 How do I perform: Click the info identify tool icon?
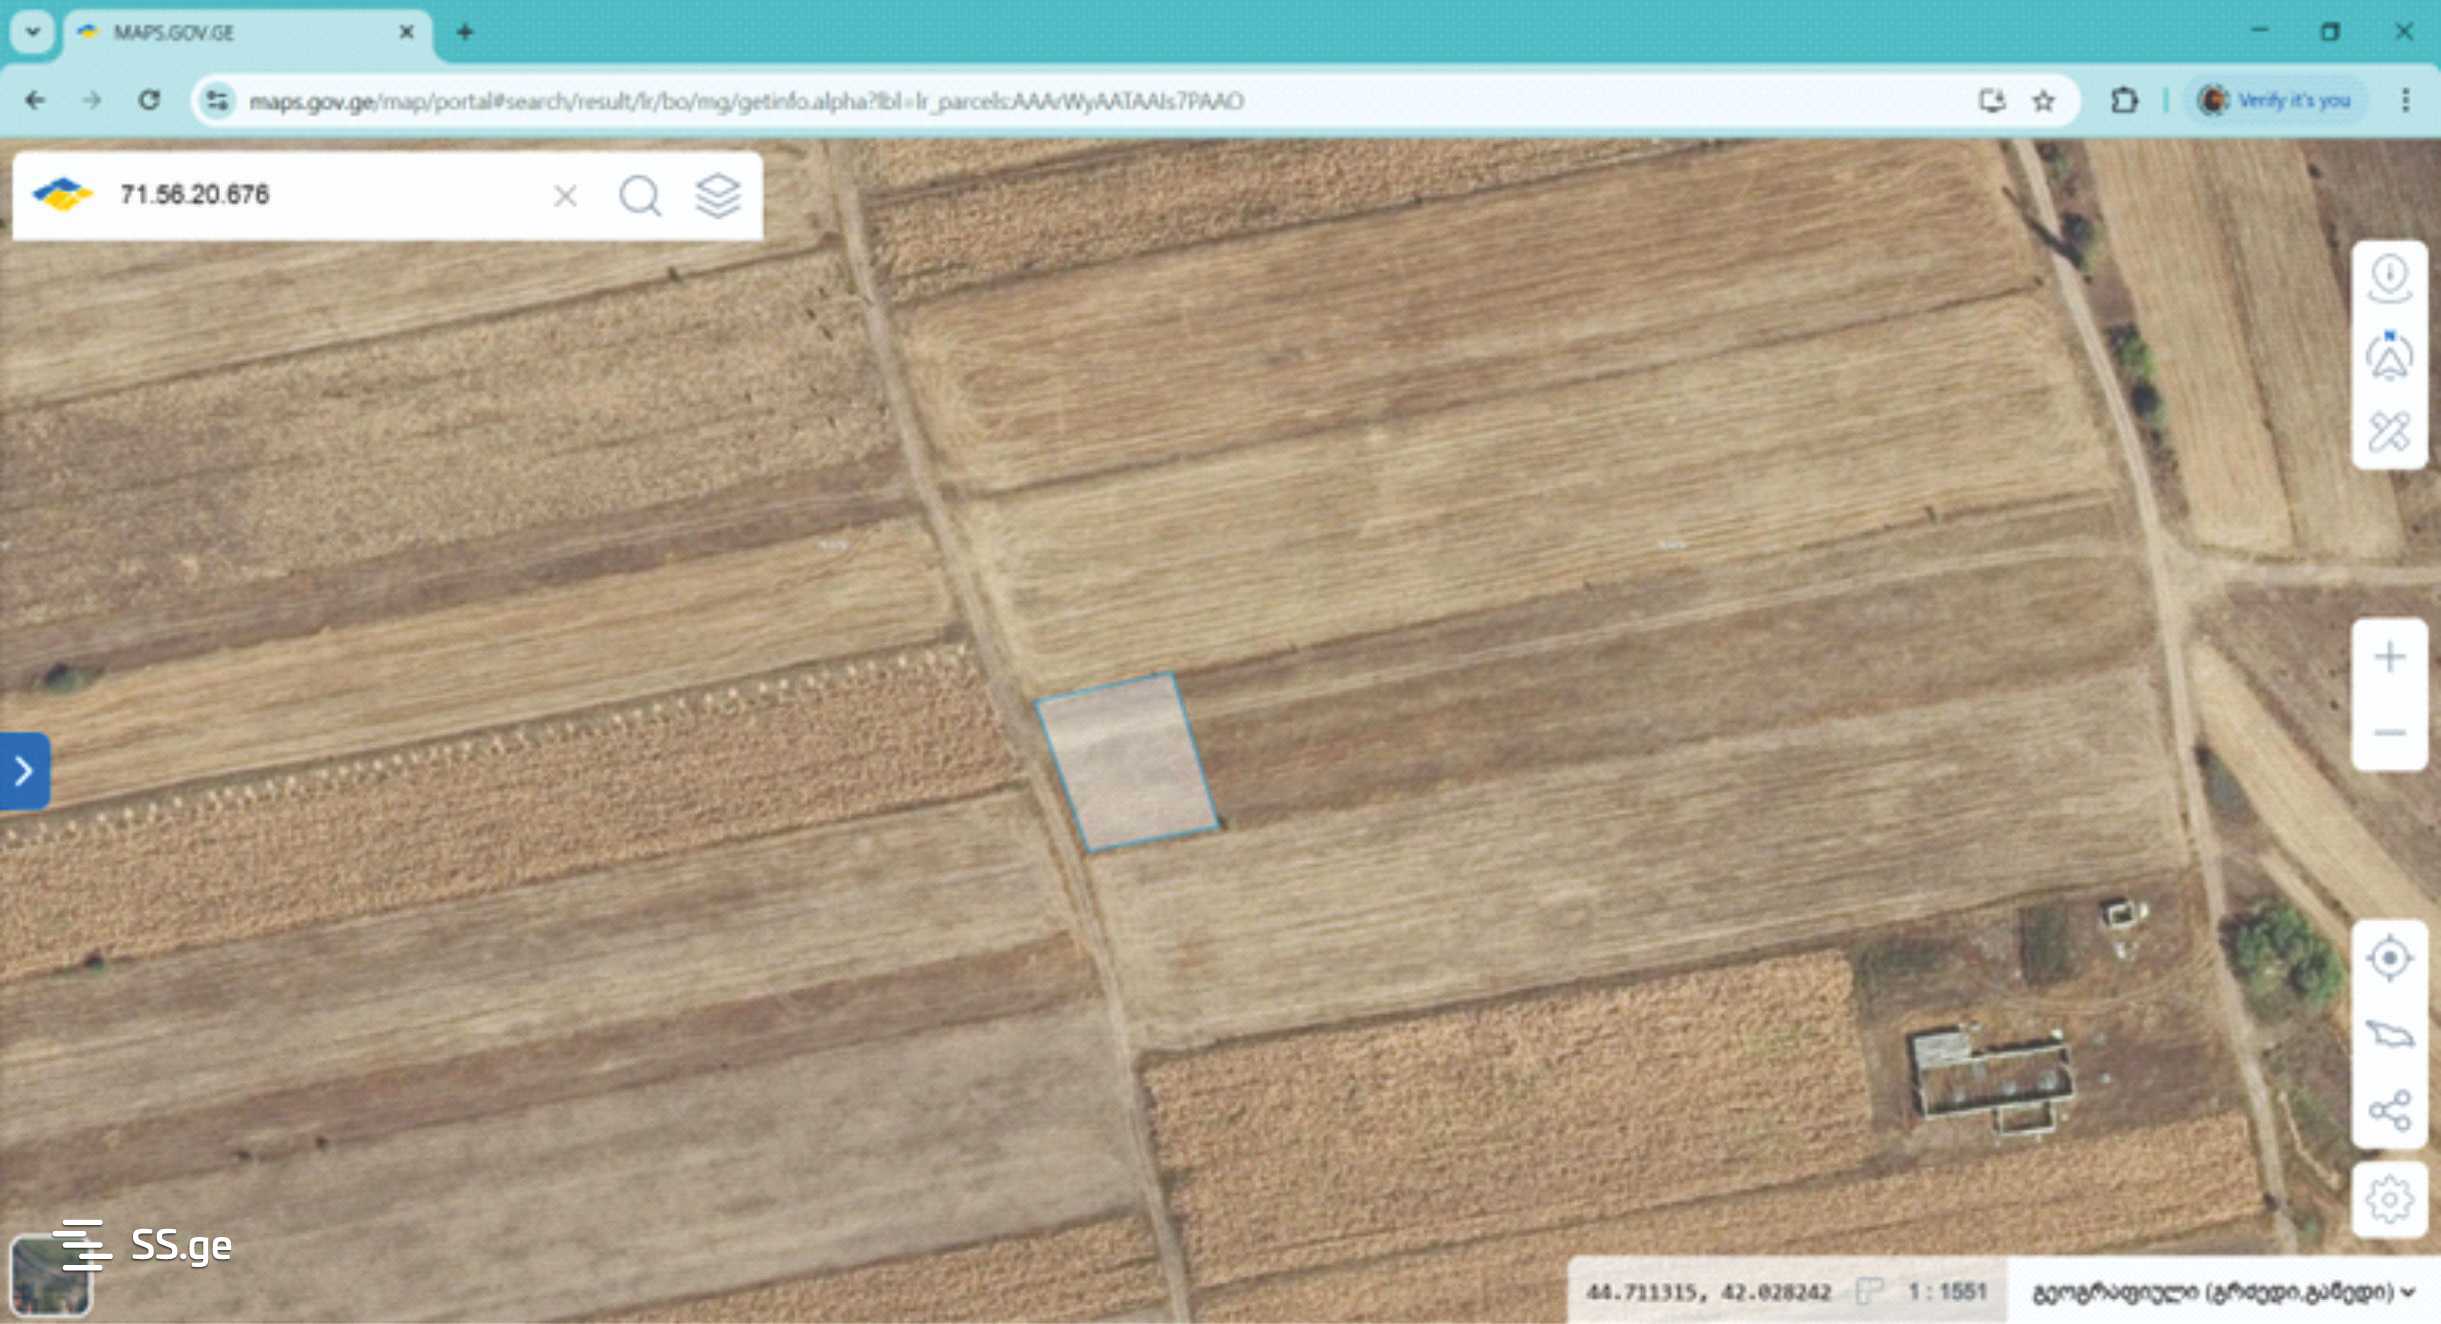point(2389,278)
